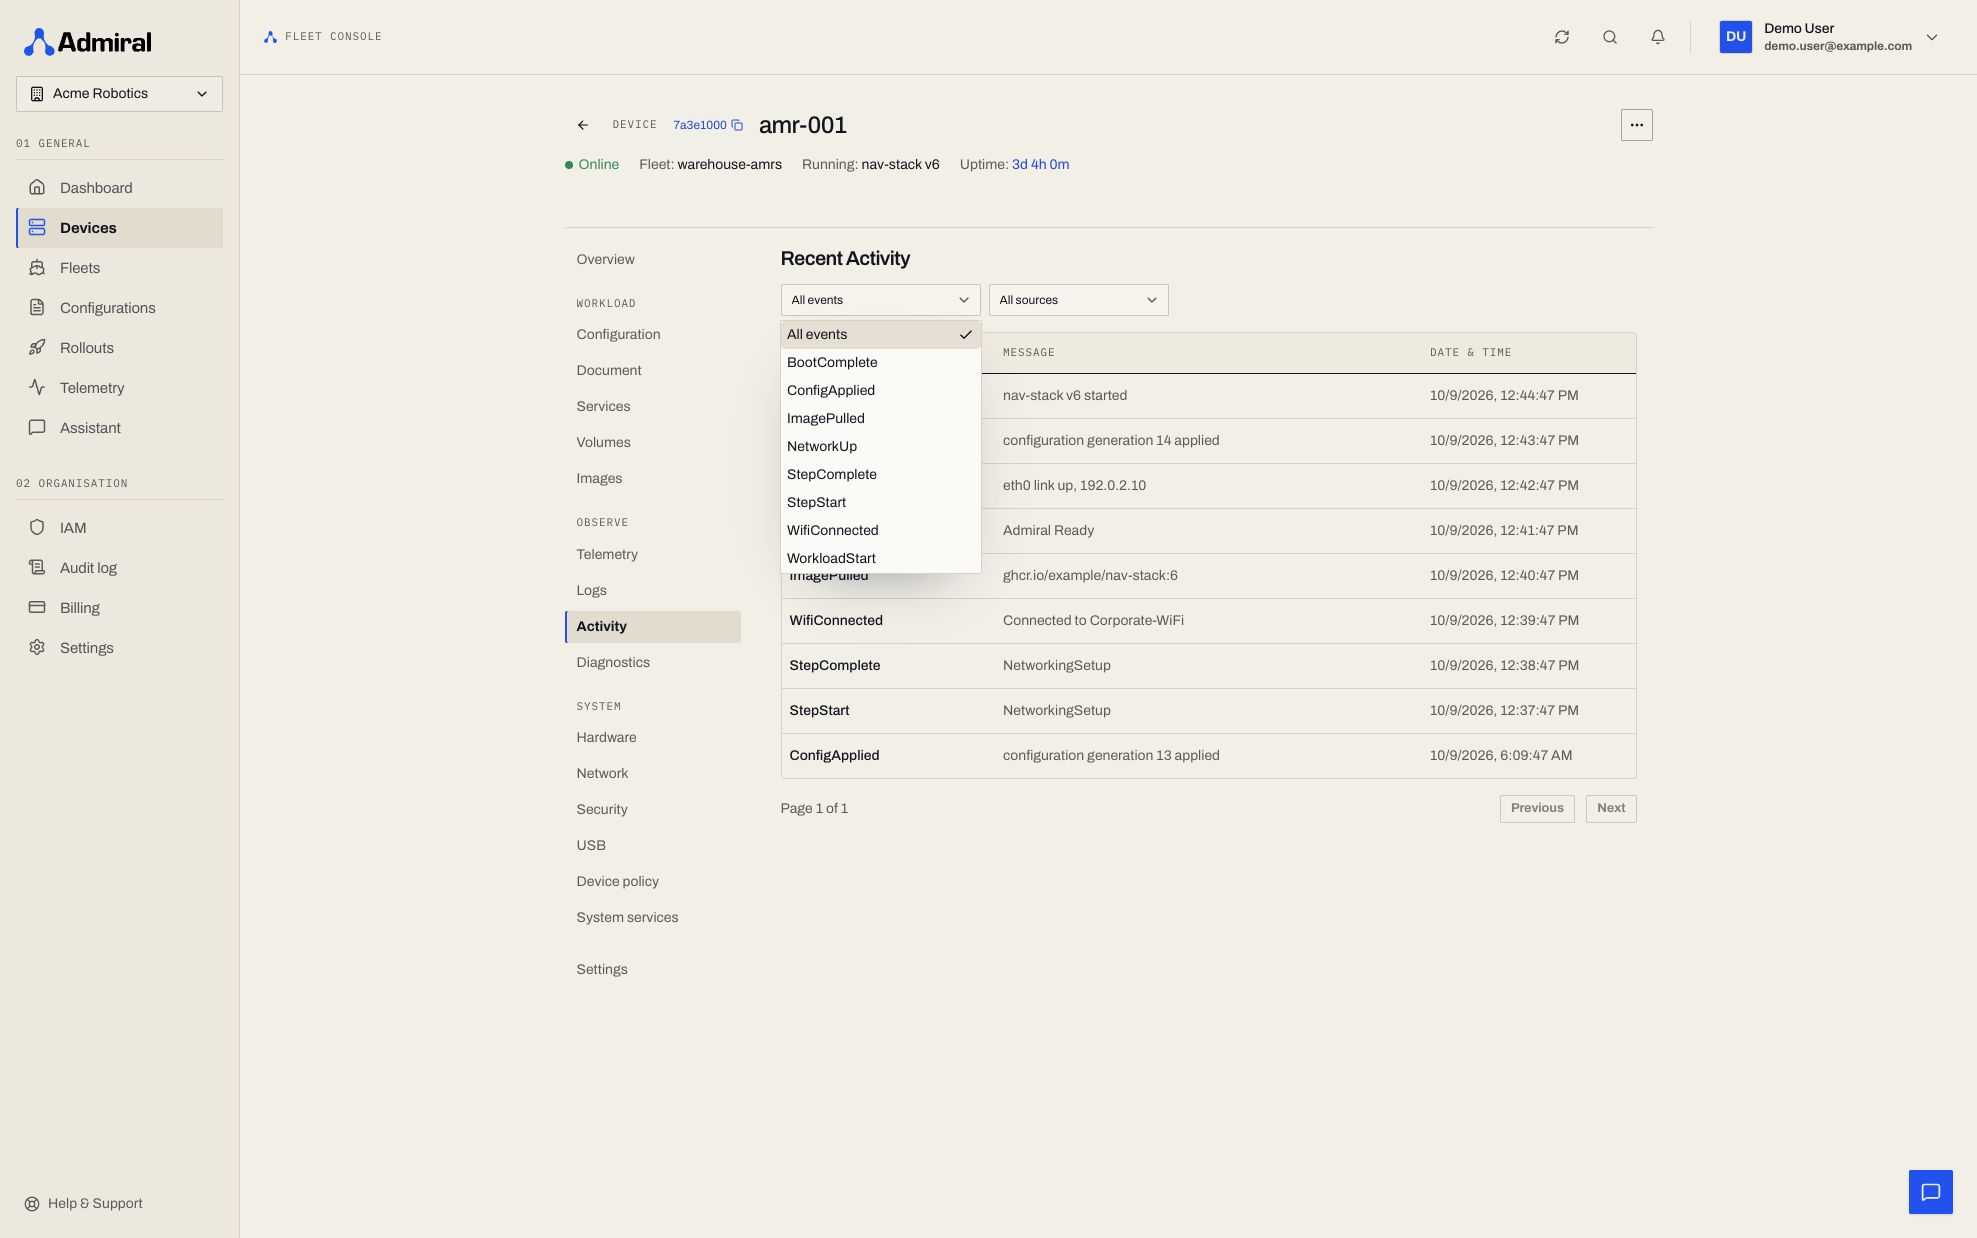1977x1238 pixels.
Task: Click the WifiConnected activity row
Action: pos(1208,621)
